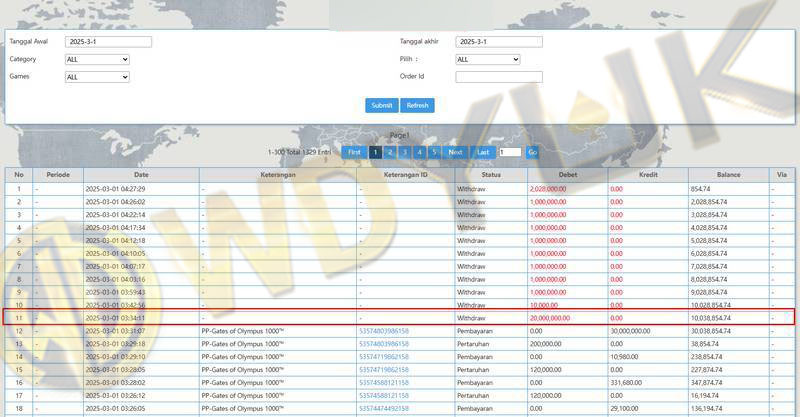
Task: Select page 1 in pagination
Action: pos(376,152)
